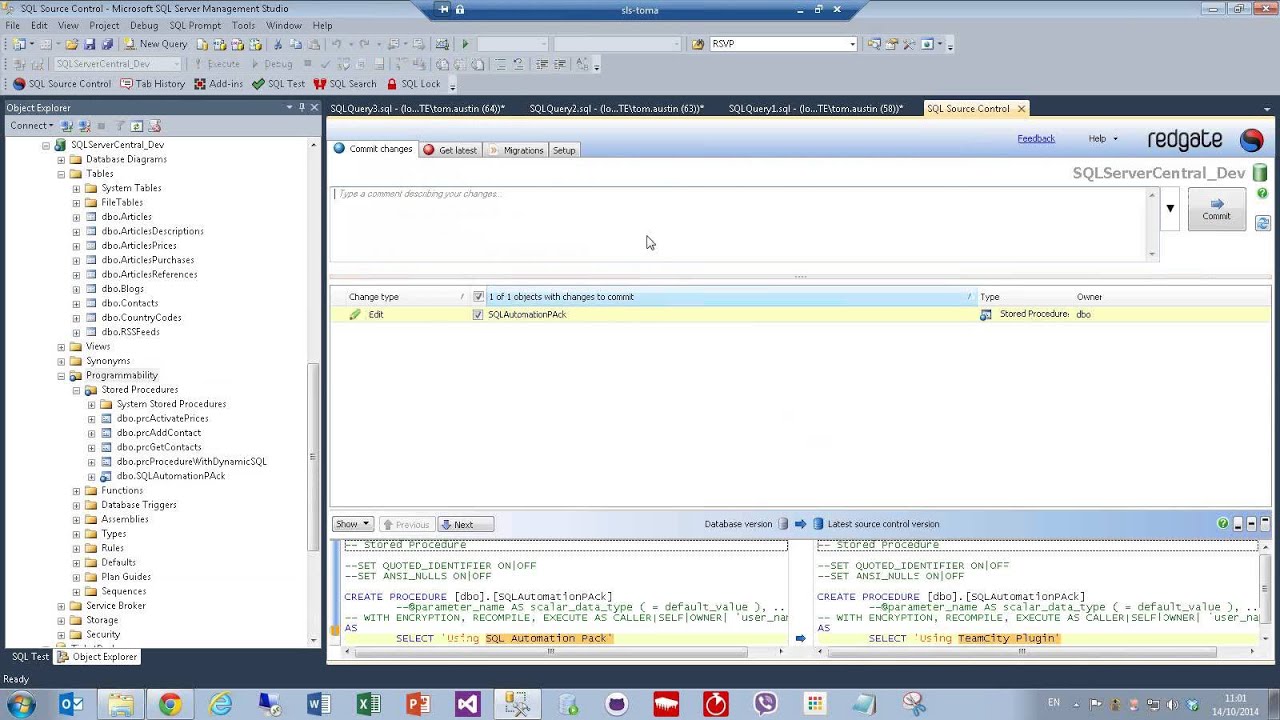The image size is (1280, 720).
Task: Collapse the Programmability folder
Action: point(61,375)
